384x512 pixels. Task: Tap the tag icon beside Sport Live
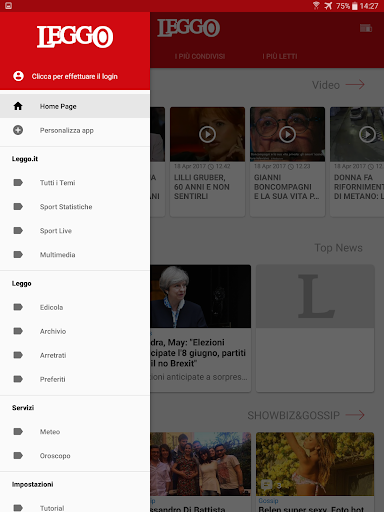coord(18,230)
